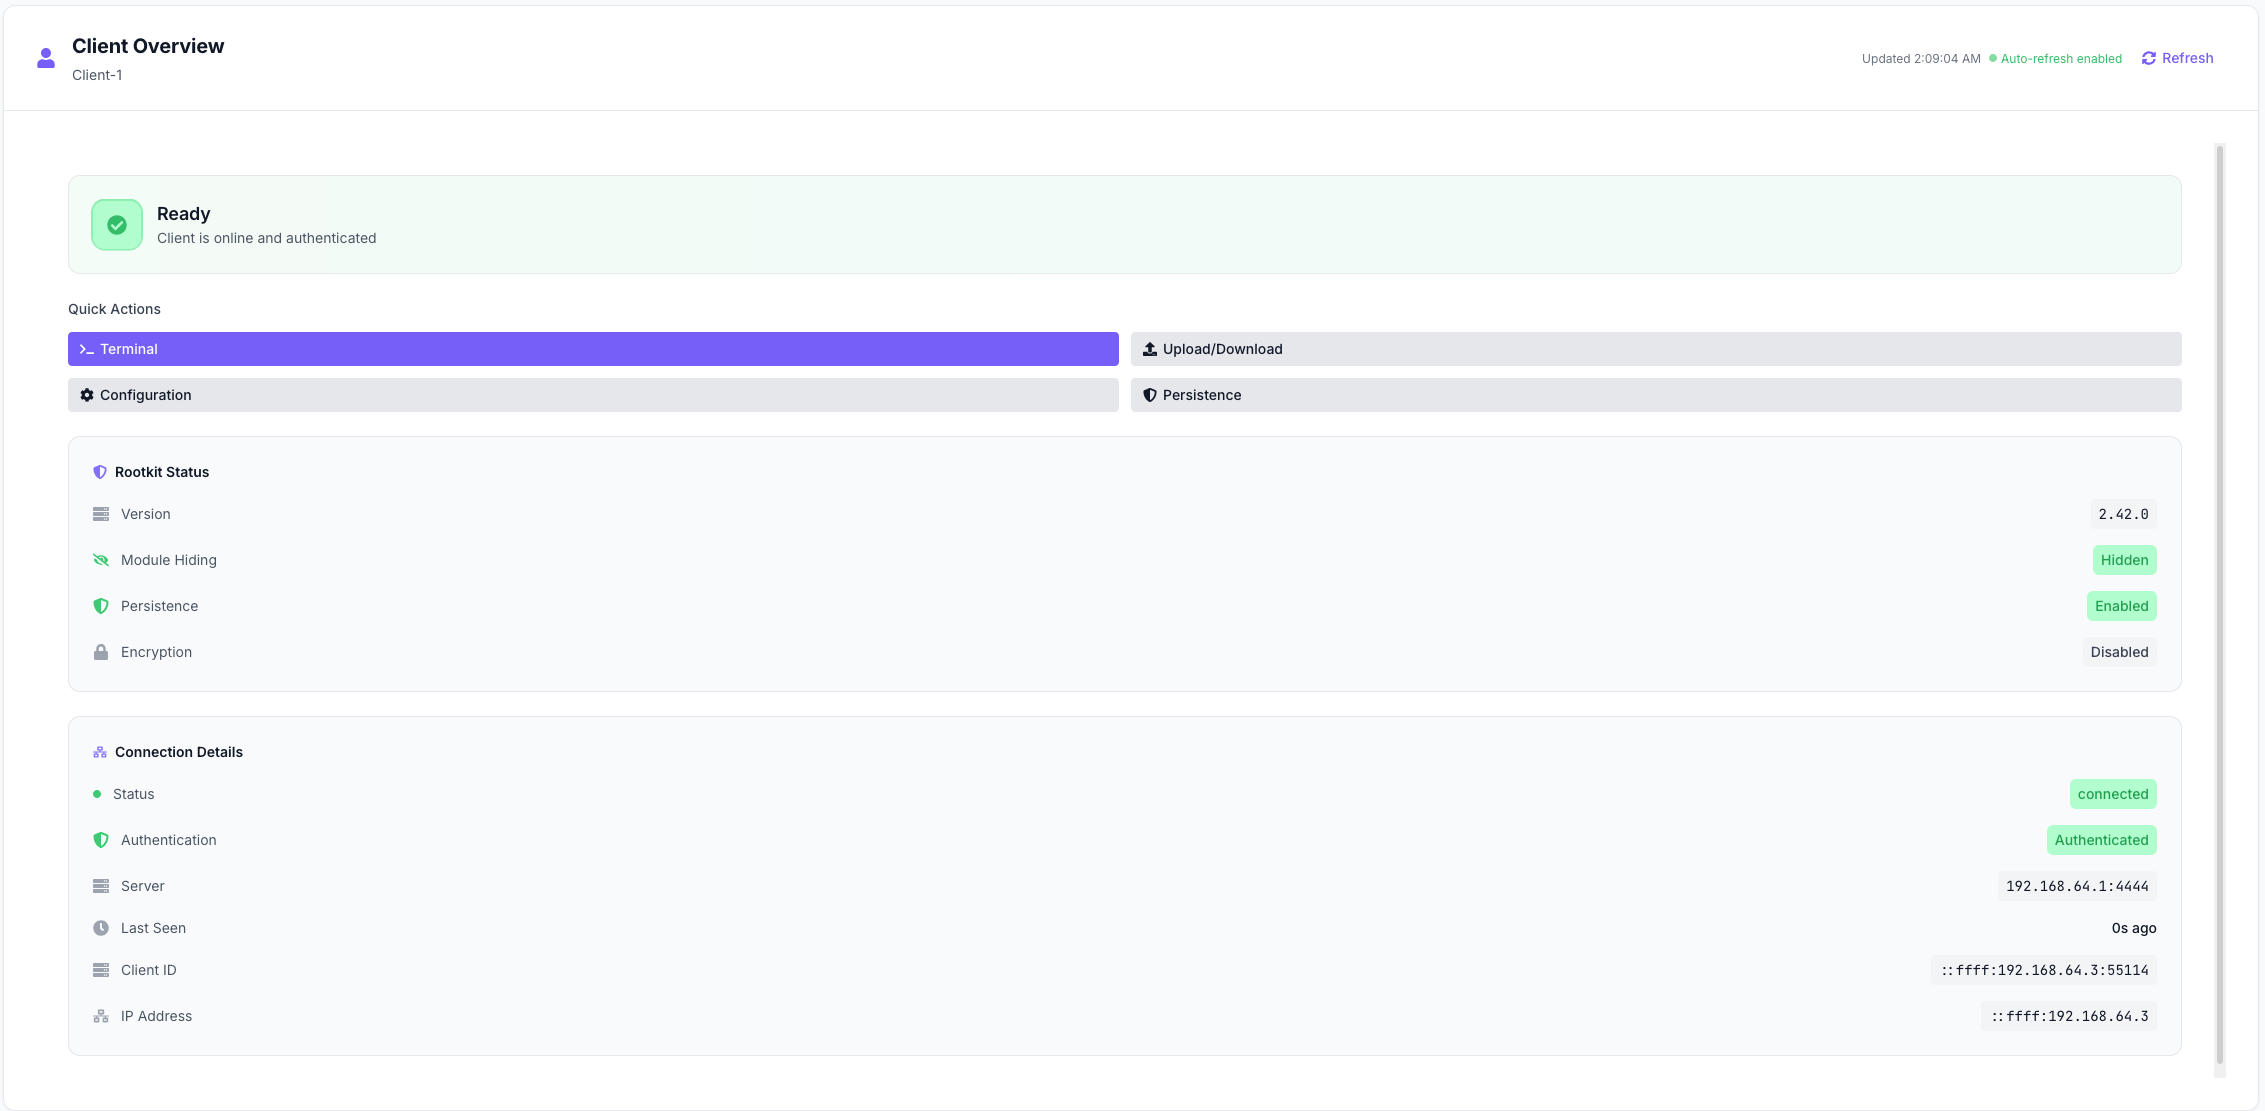Click the Client is online and authenticated text
Viewport: 2265px width, 1111px height.
[x=267, y=238]
